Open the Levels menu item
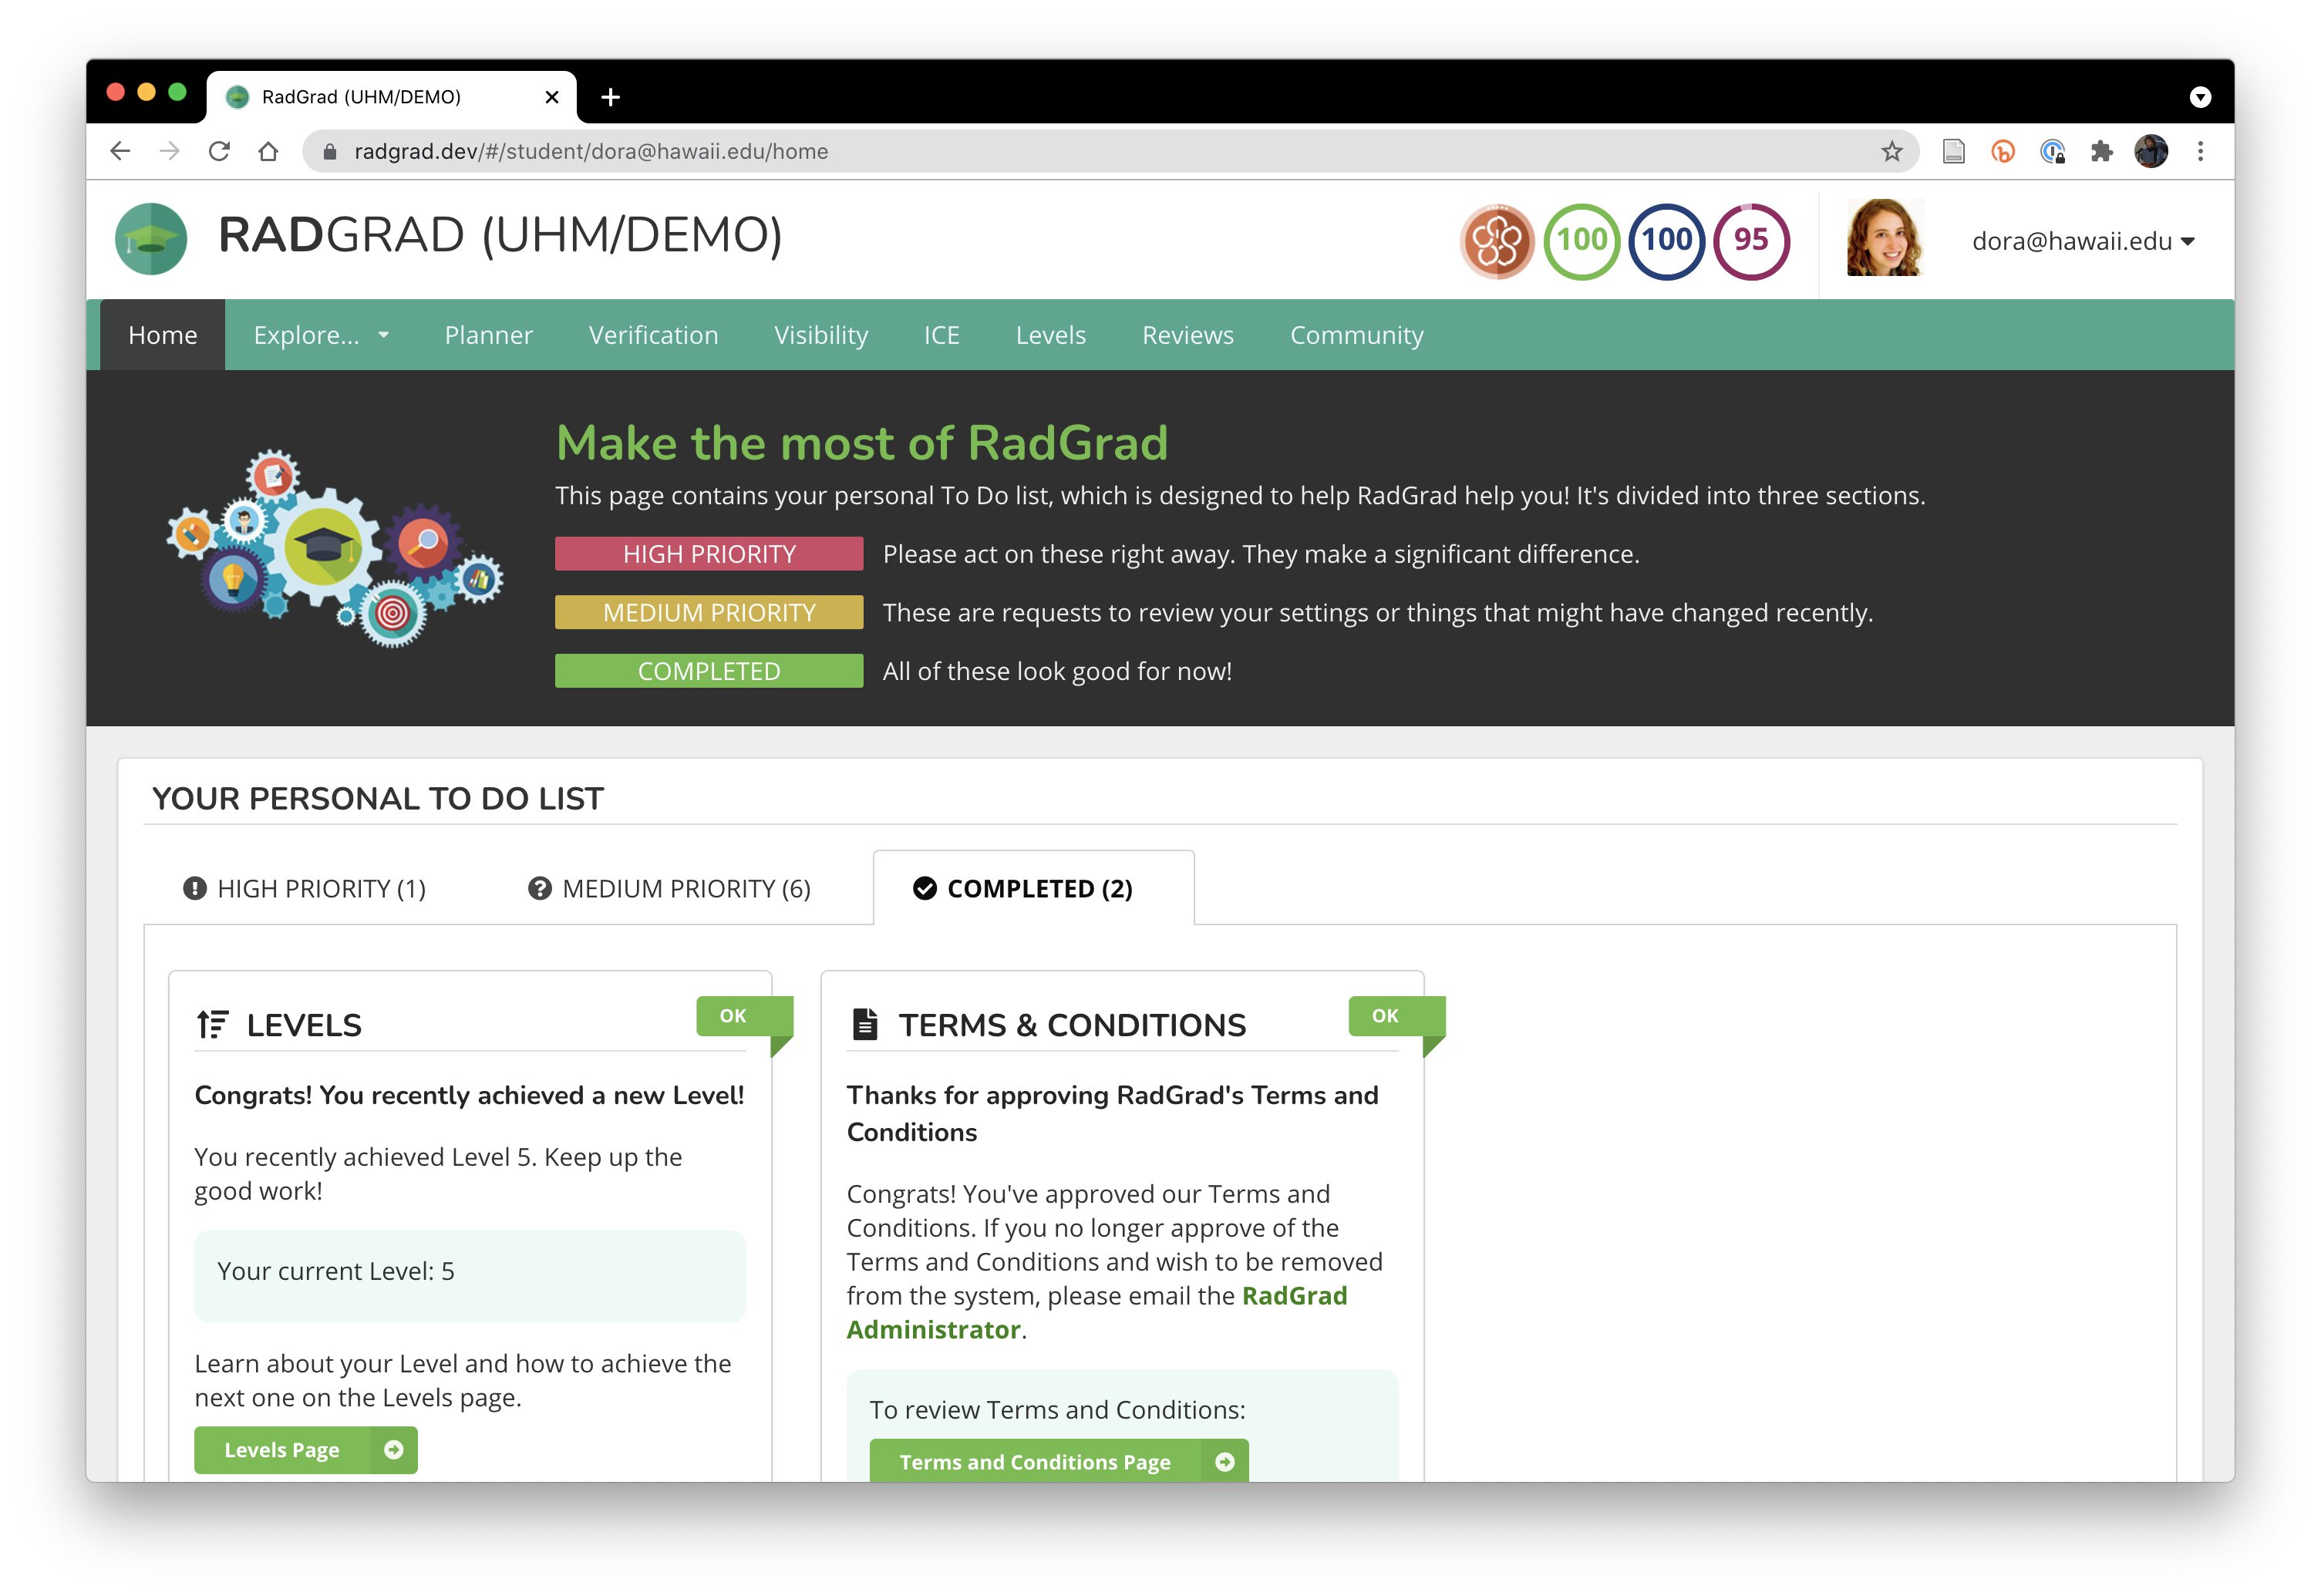This screenshot has height=1596, width=2321. point(1050,335)
